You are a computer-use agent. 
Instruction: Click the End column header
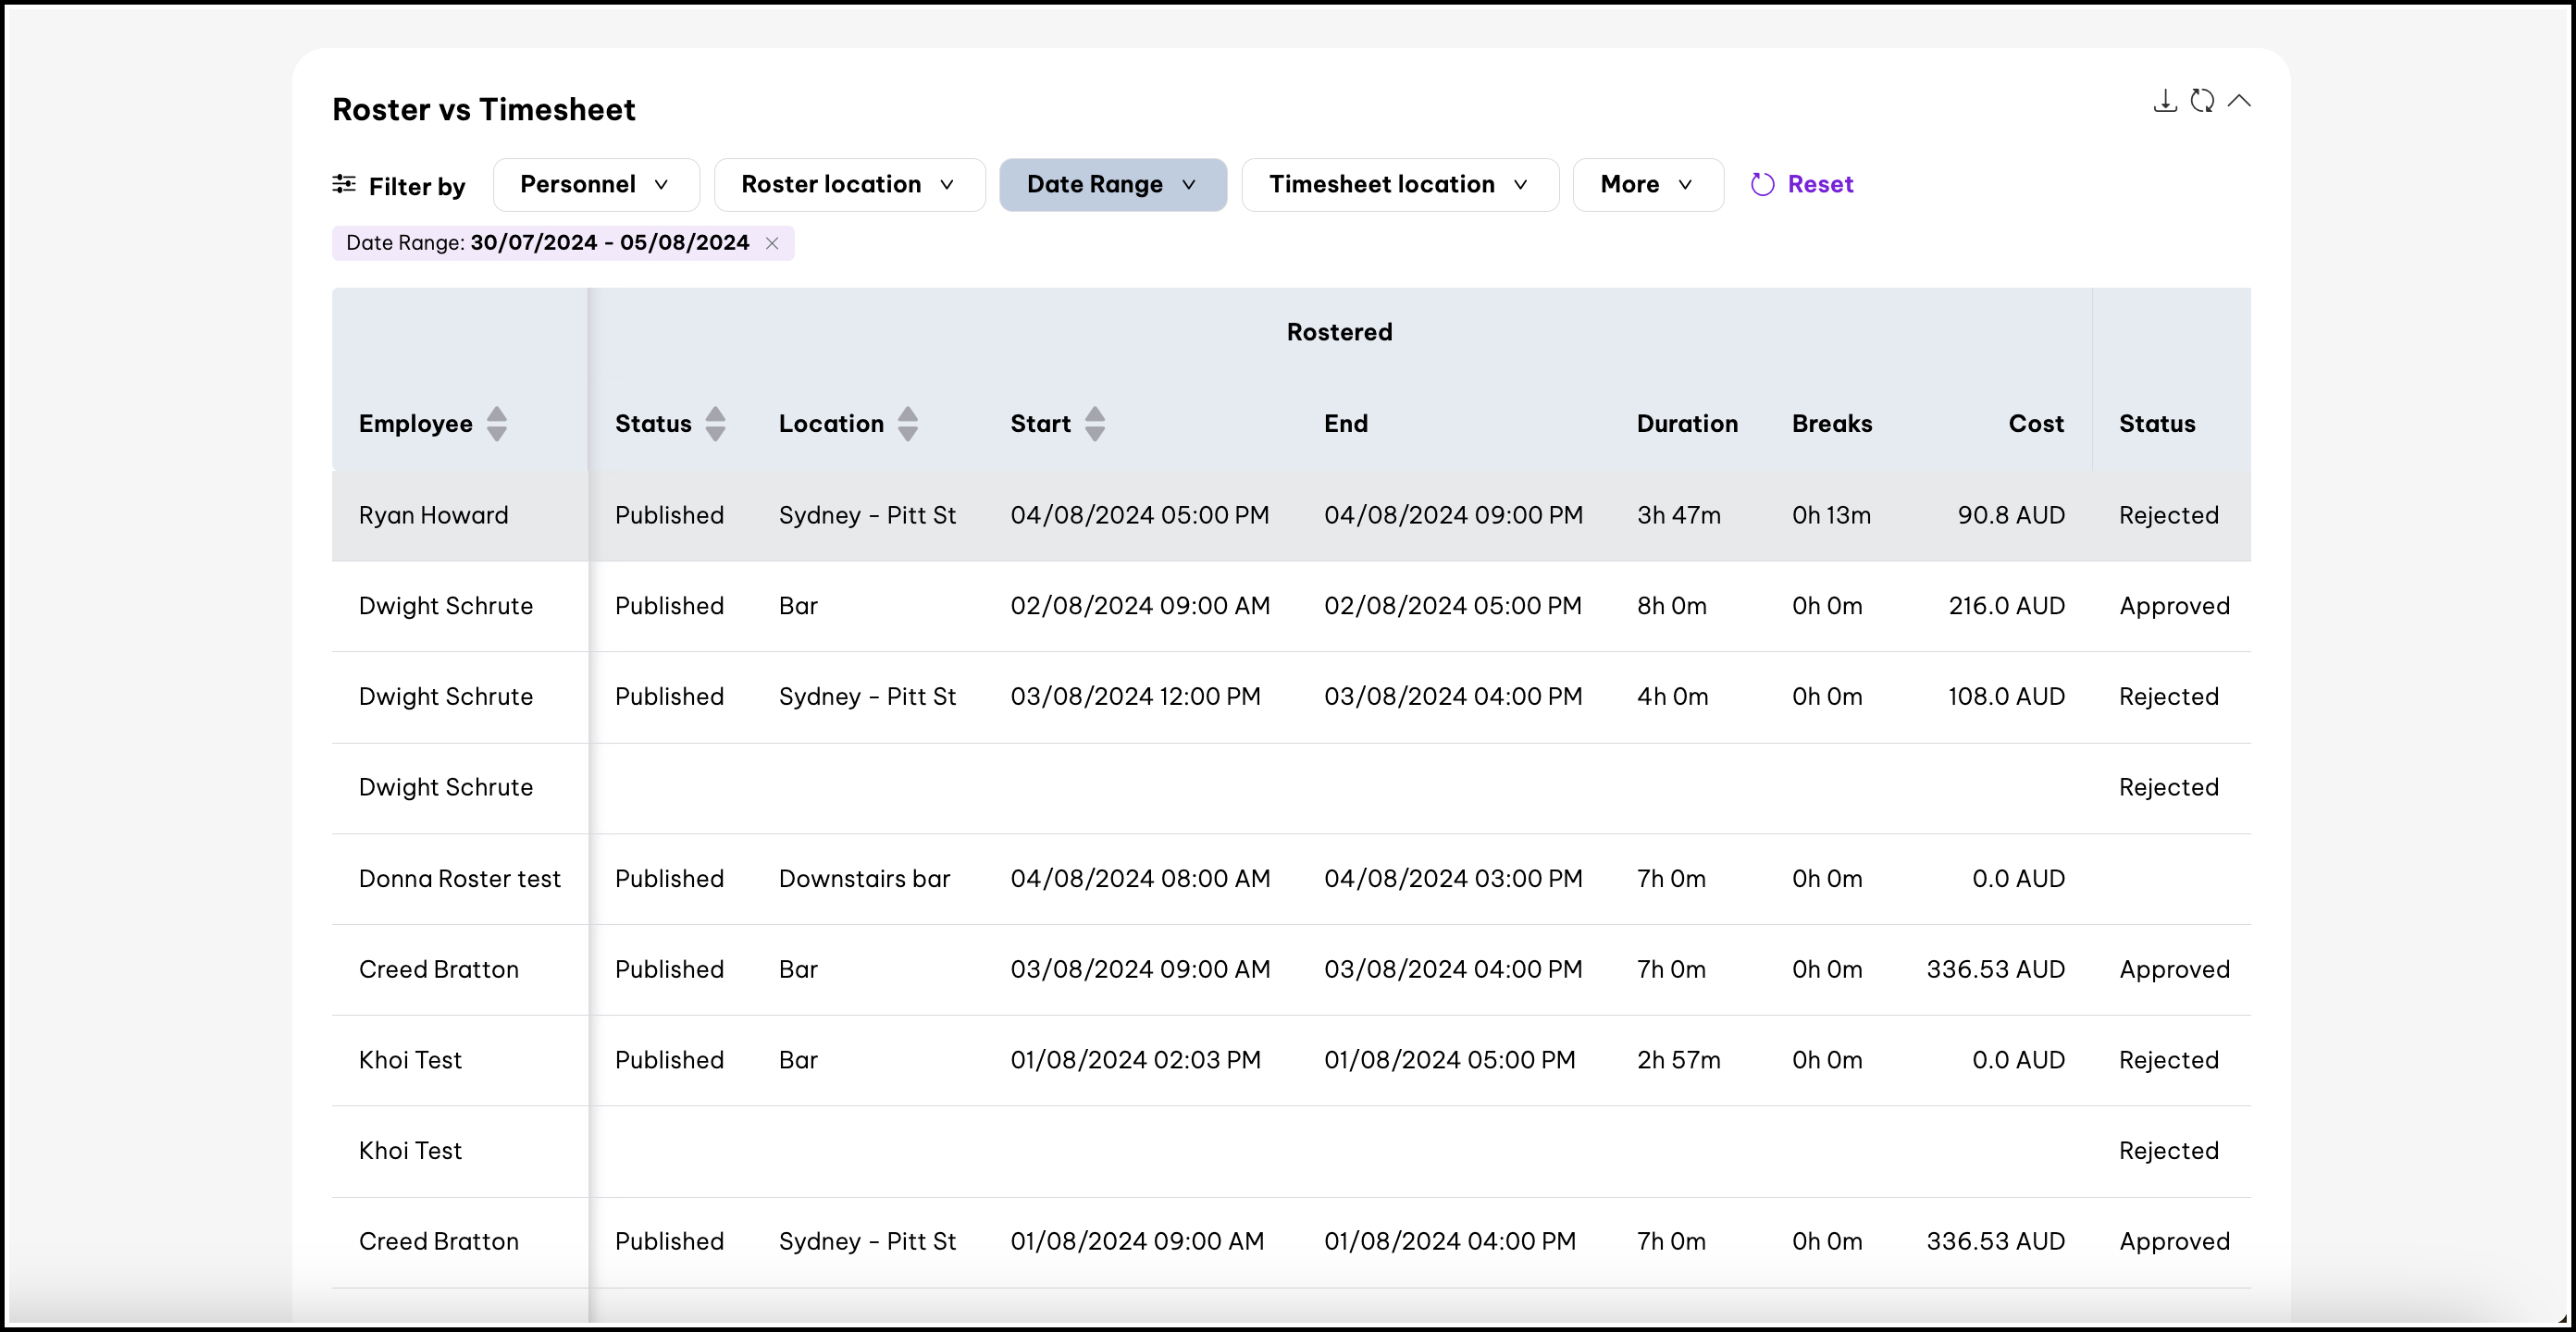pos(1345,423)
